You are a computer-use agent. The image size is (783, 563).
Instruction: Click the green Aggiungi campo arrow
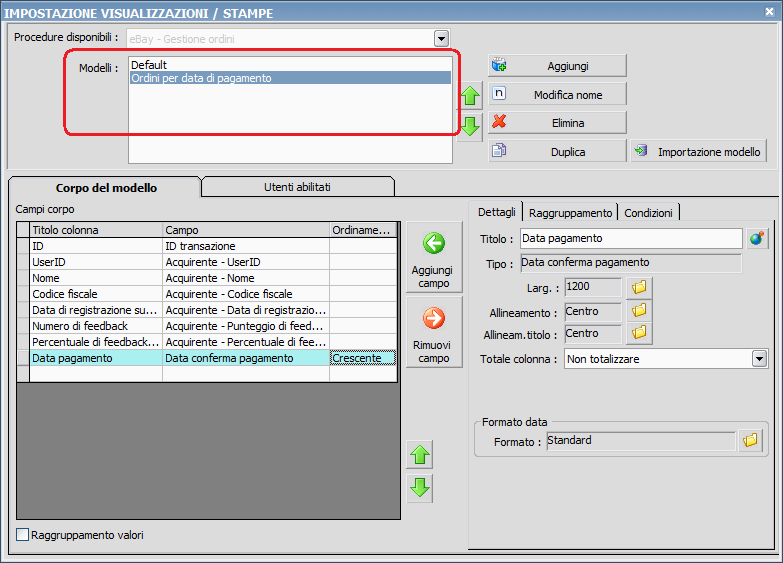pos(434,257)
